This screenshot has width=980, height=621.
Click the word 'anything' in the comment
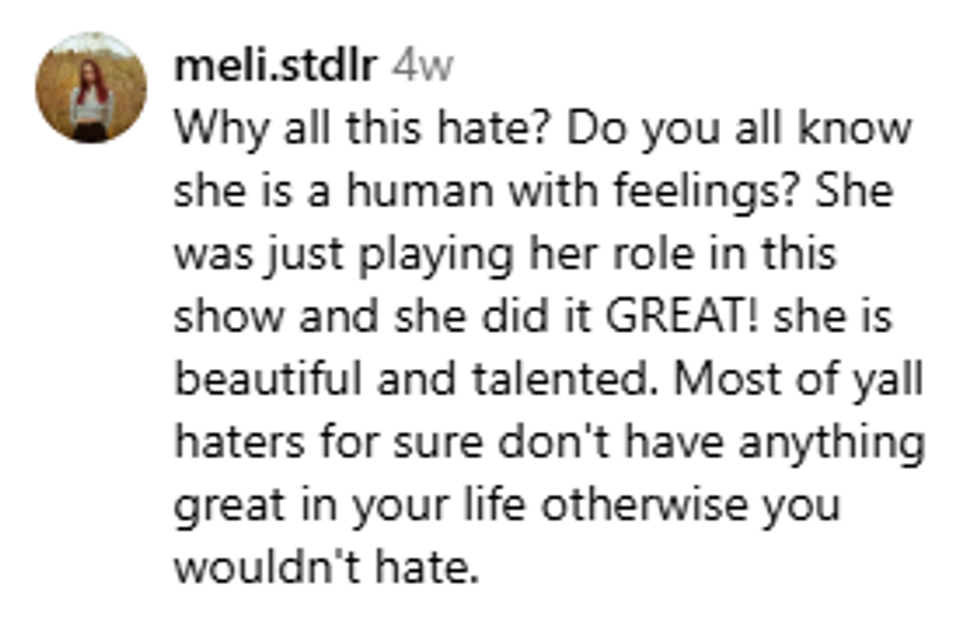coord(840,442)
